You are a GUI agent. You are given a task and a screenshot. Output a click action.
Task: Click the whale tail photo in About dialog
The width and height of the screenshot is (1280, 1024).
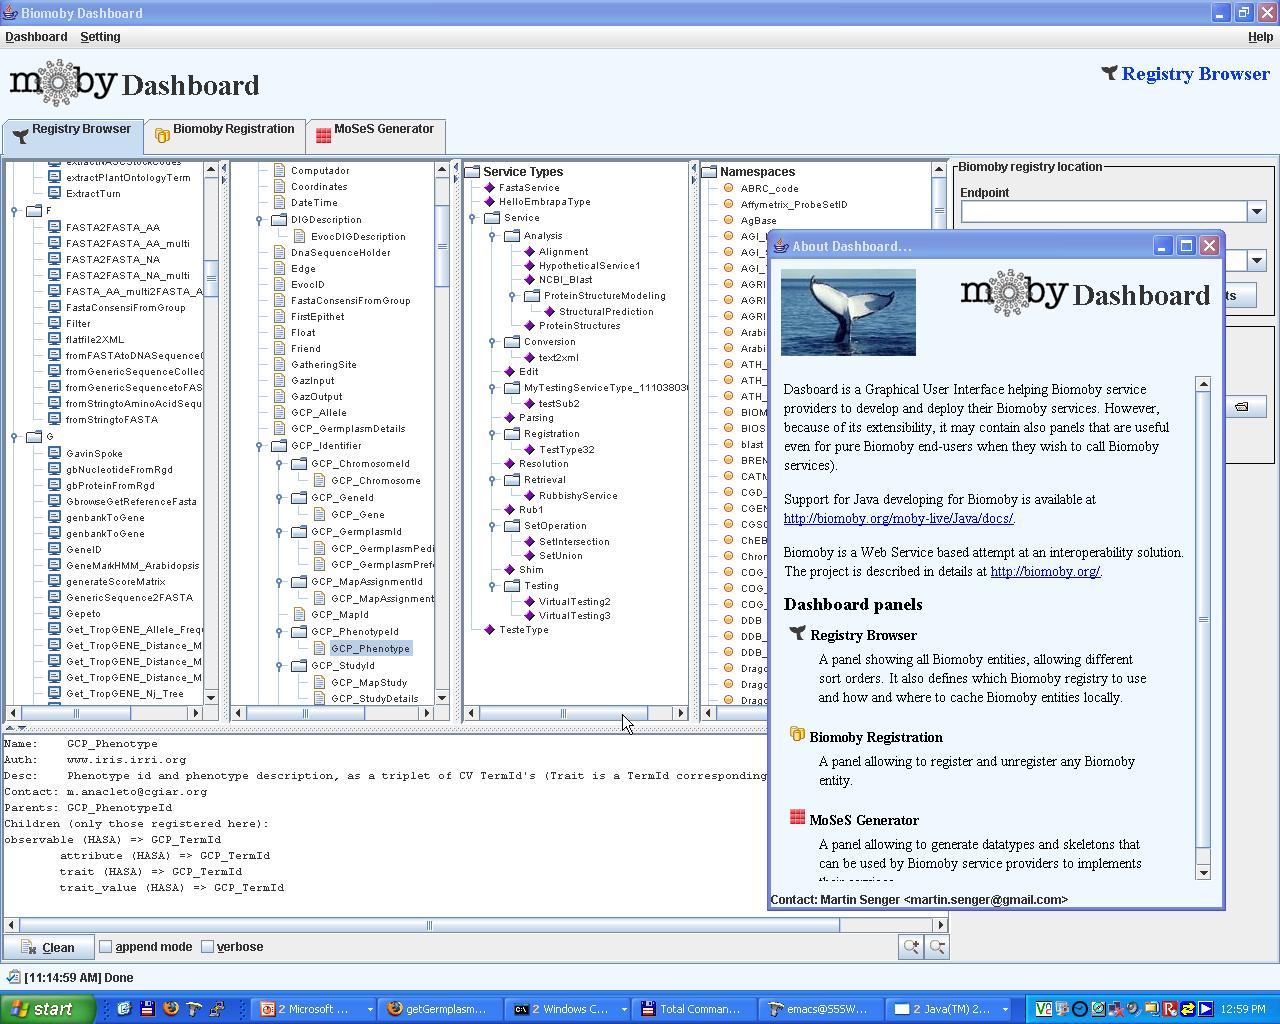848,312
